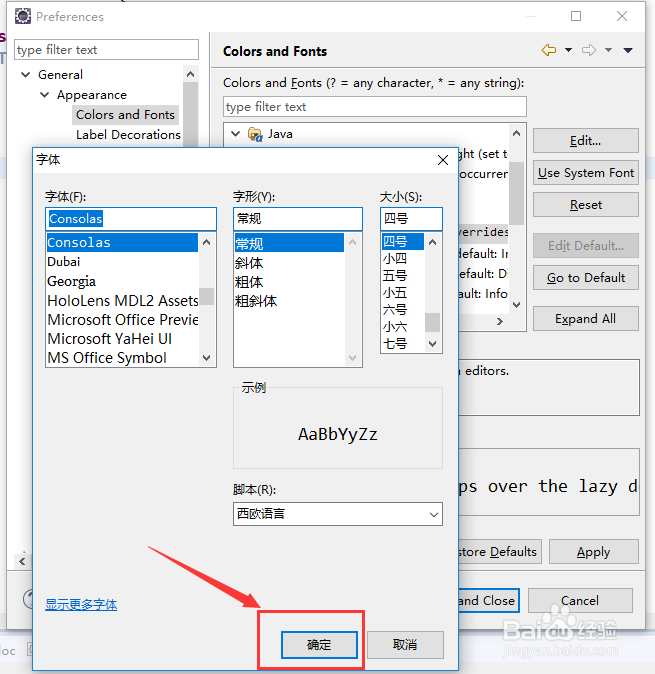Viewport: 655px width, 674px height.
Task: Open the back history dropdown arrow
Action: (x=568, y=50)
